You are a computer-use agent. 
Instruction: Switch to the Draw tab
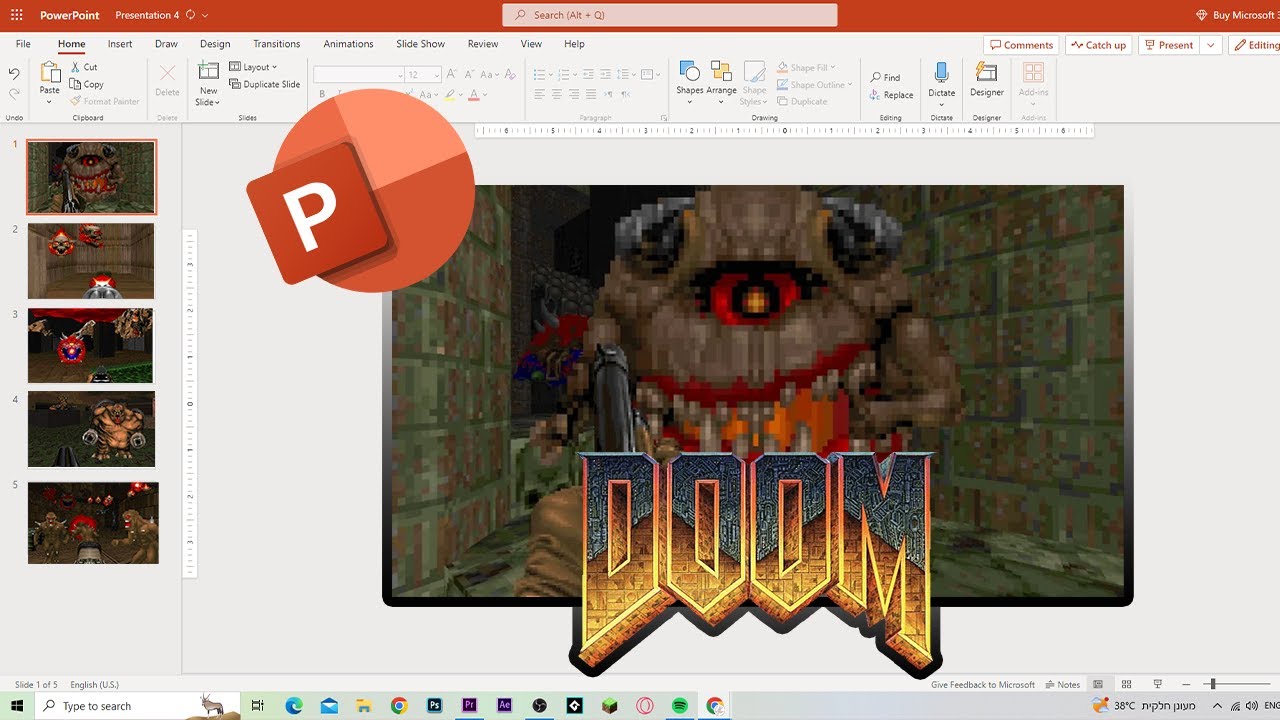166,44
